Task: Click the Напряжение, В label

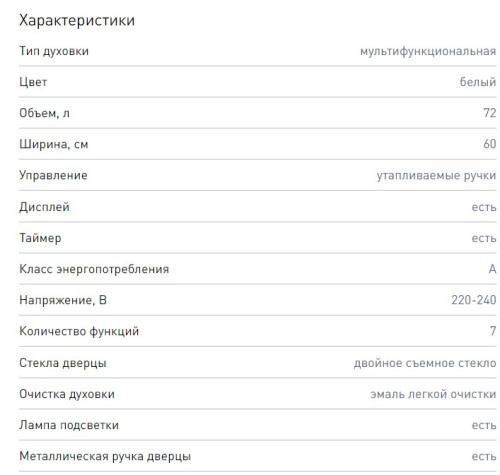Action: coord(63,300)
